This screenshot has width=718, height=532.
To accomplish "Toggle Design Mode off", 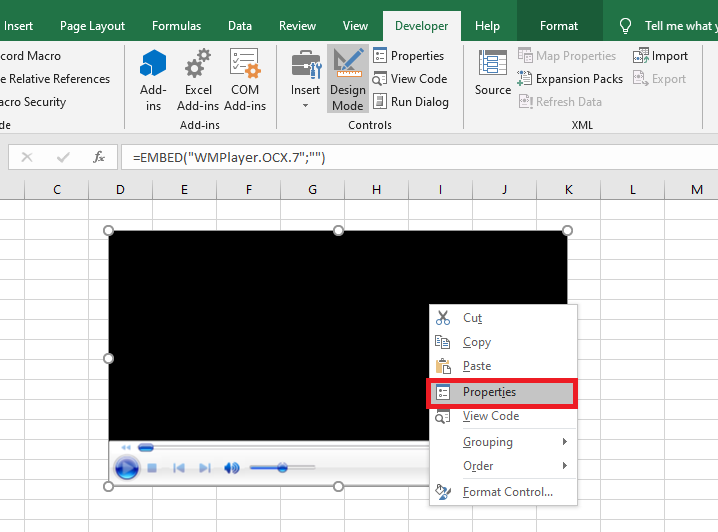I will tap(348, 80).
